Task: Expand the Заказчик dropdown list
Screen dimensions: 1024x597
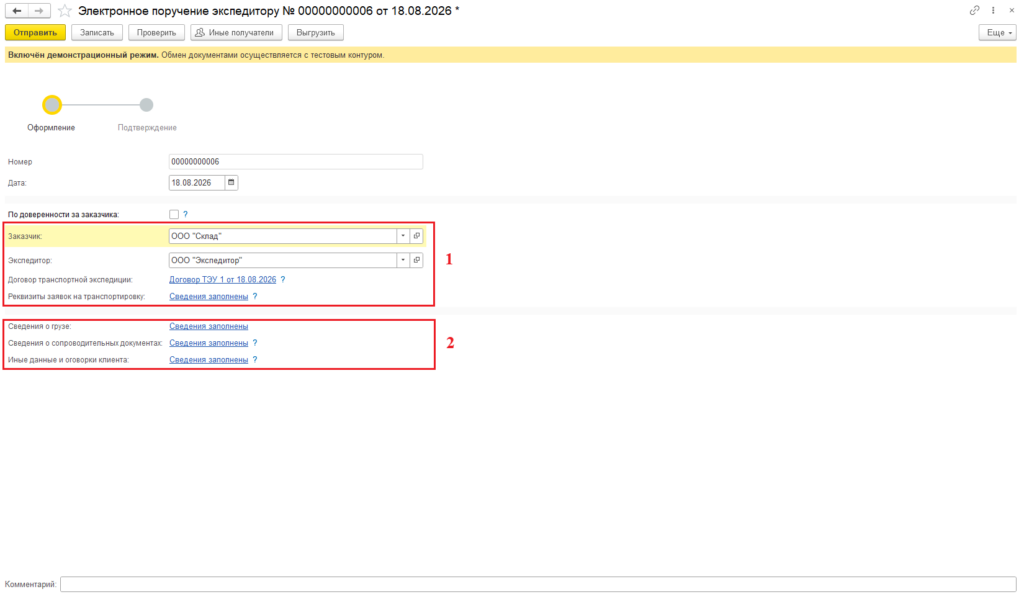Action: (403, 236)
